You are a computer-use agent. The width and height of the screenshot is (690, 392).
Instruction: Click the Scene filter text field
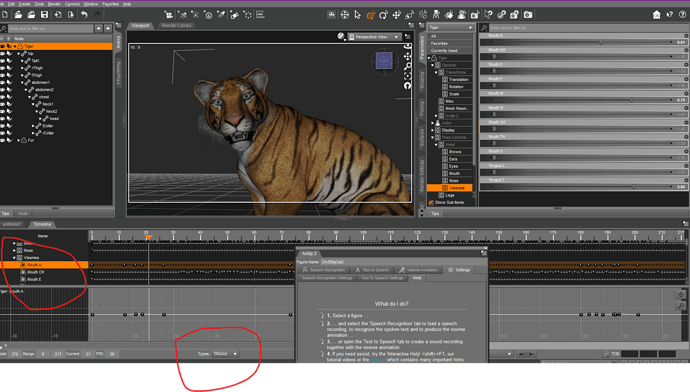coord(50,29)
